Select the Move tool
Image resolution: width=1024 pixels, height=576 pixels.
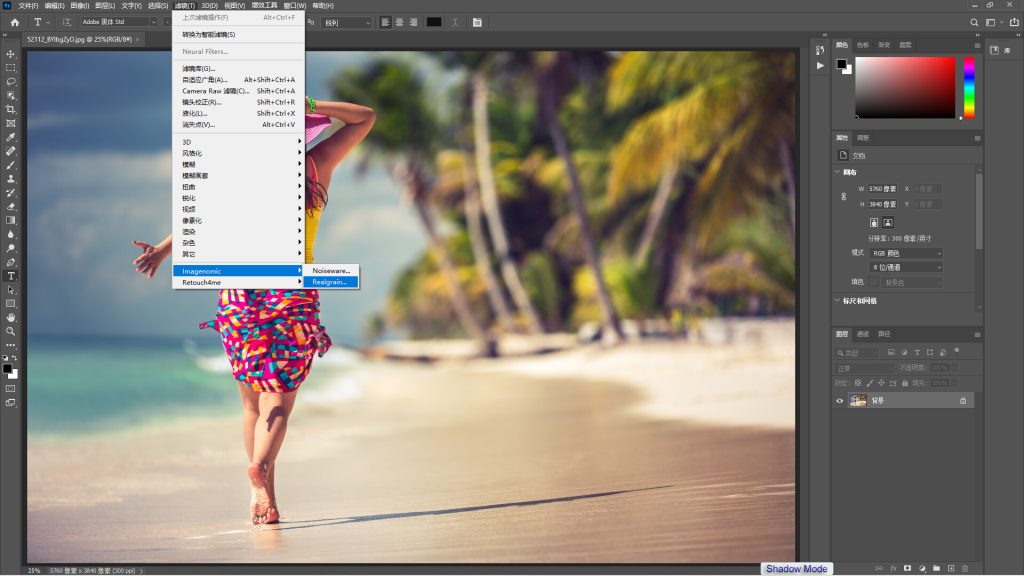(11, 54)
